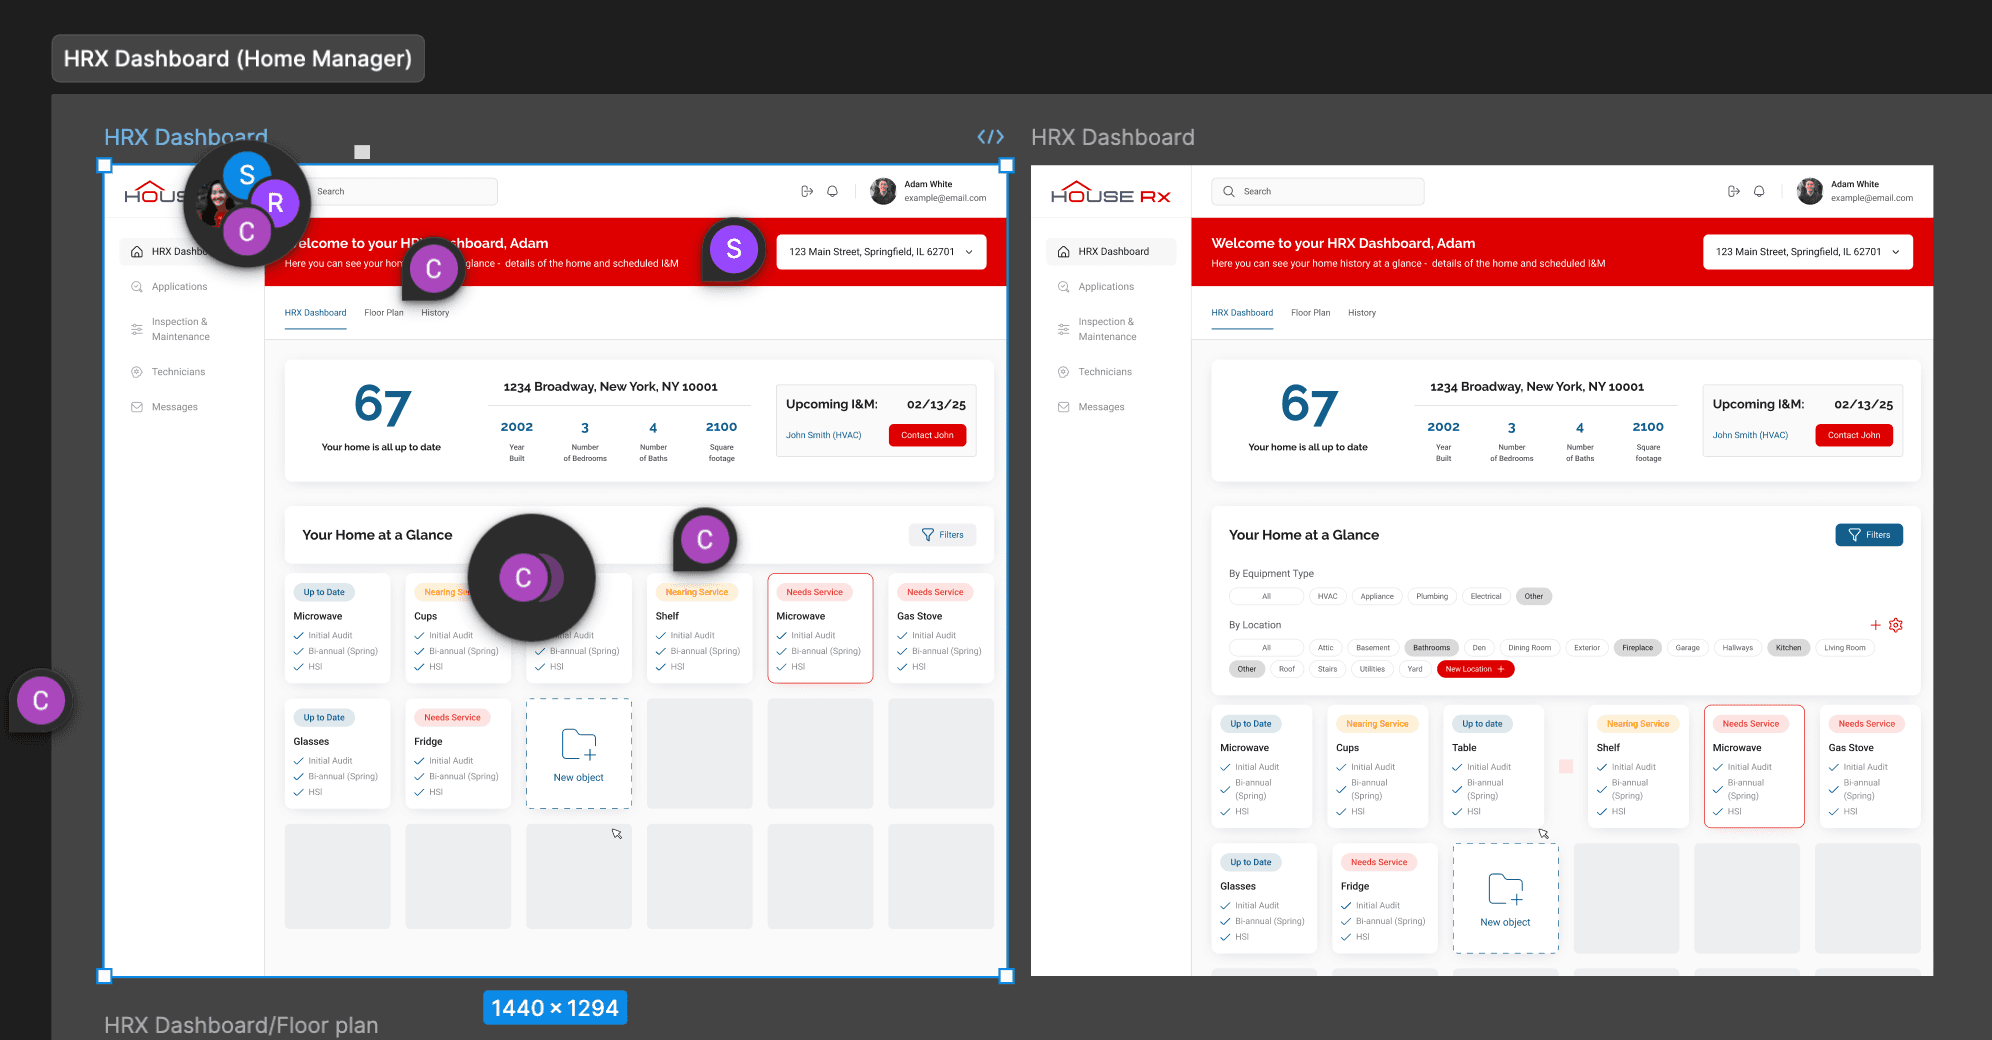
Task: Click the red gear icon beside By Location
Action: tap(1895, 625)
